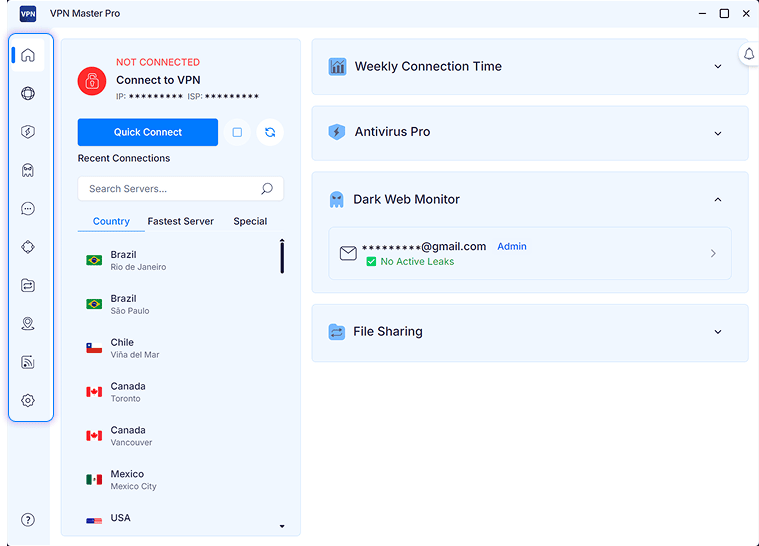Click the envelope mail icon

(x=348, y=253)
